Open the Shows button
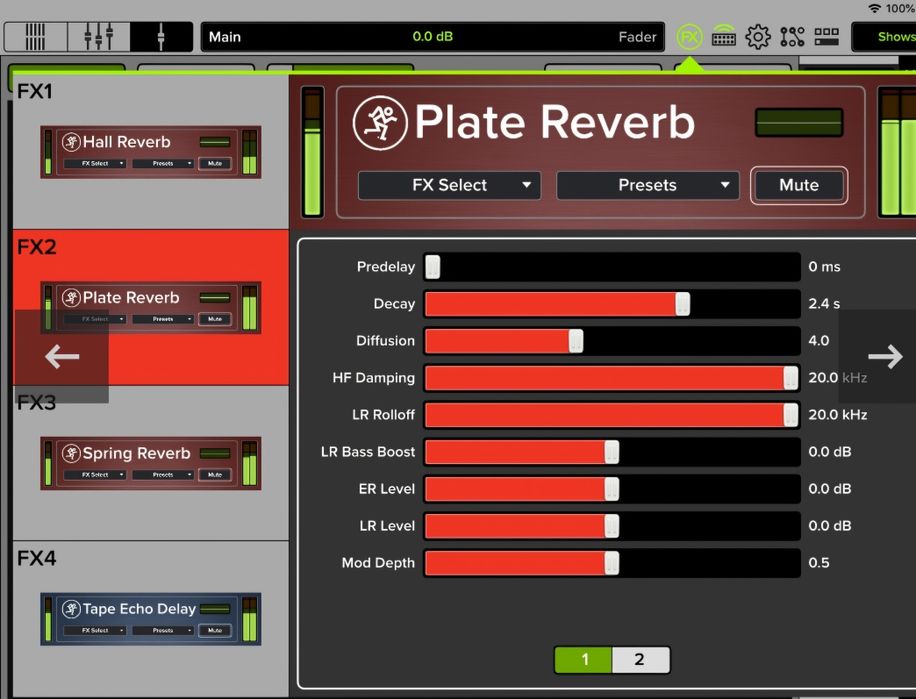 coord(884,37)
